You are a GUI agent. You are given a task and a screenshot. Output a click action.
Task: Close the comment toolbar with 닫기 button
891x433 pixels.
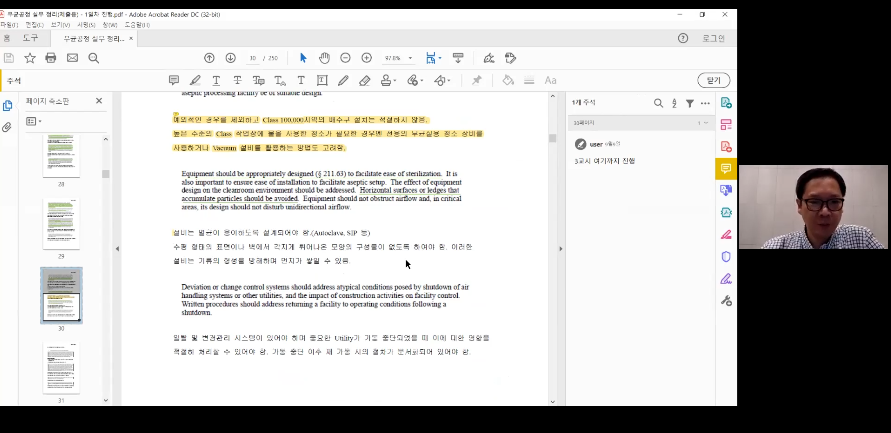(x=714, y=81)
